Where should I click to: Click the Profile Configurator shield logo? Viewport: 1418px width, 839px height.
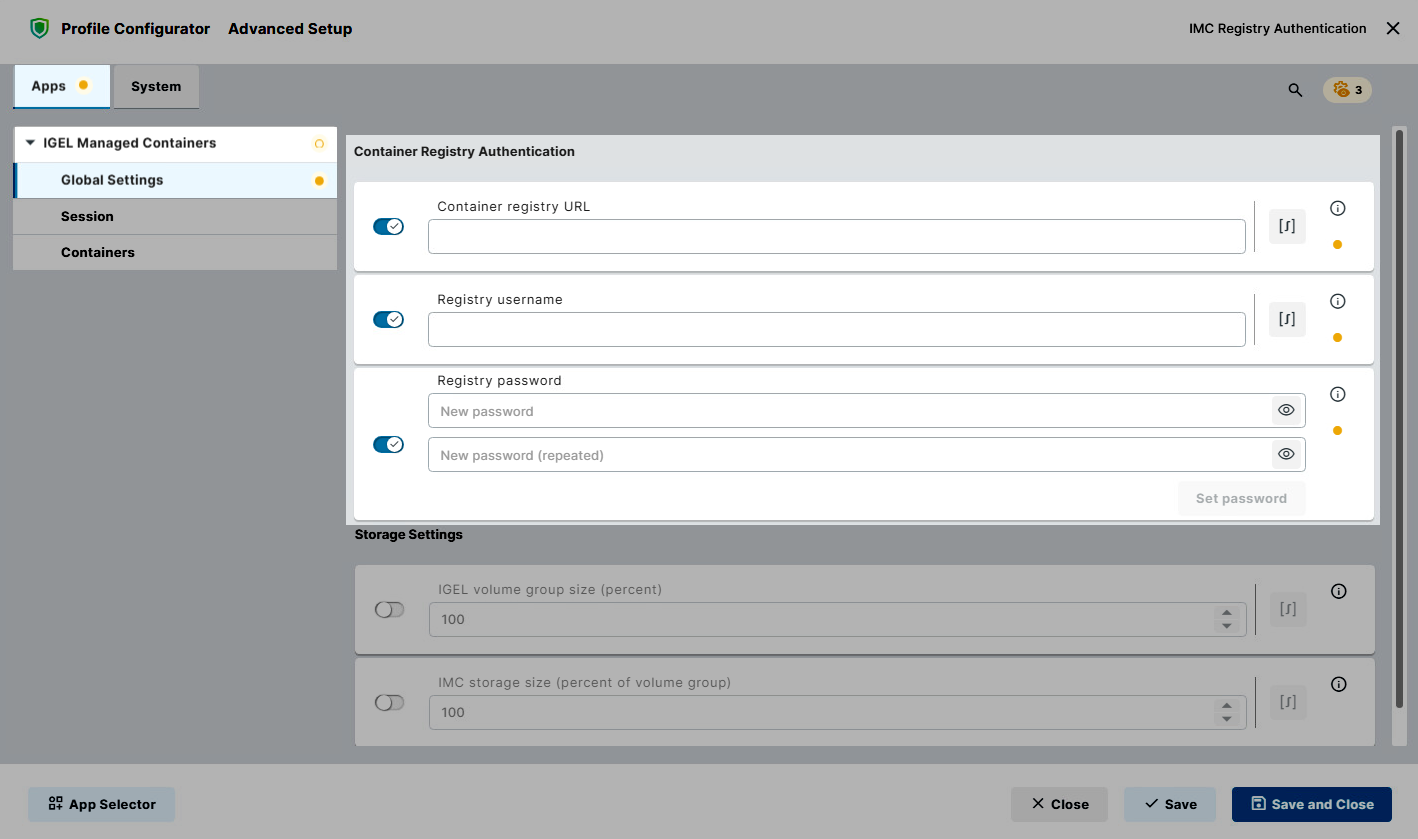pos(39,29)
